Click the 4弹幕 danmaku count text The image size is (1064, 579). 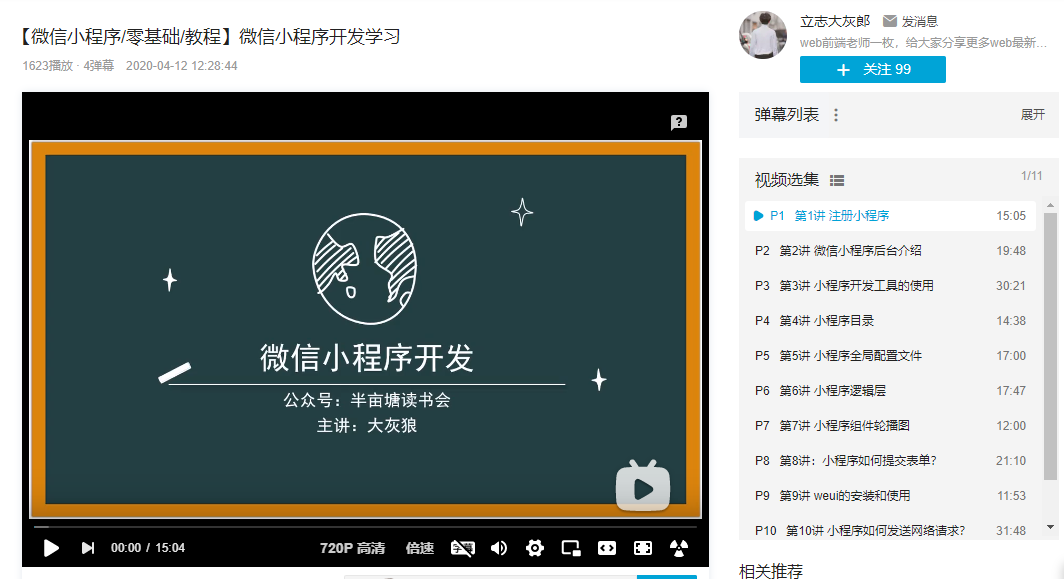[x=99, y=66]
